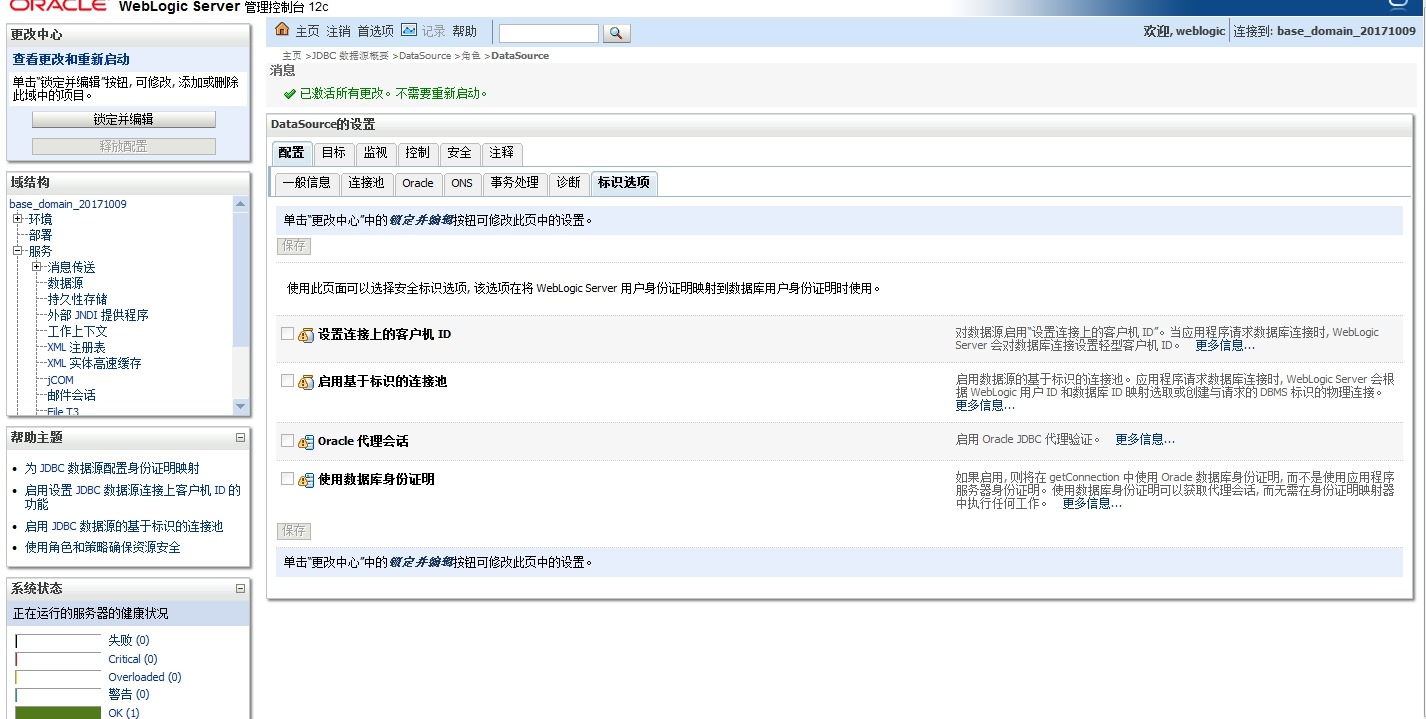The width and height of the screenshot is (1426, 719).
Task: Switch to the 目标 tab
Action: 334,153
